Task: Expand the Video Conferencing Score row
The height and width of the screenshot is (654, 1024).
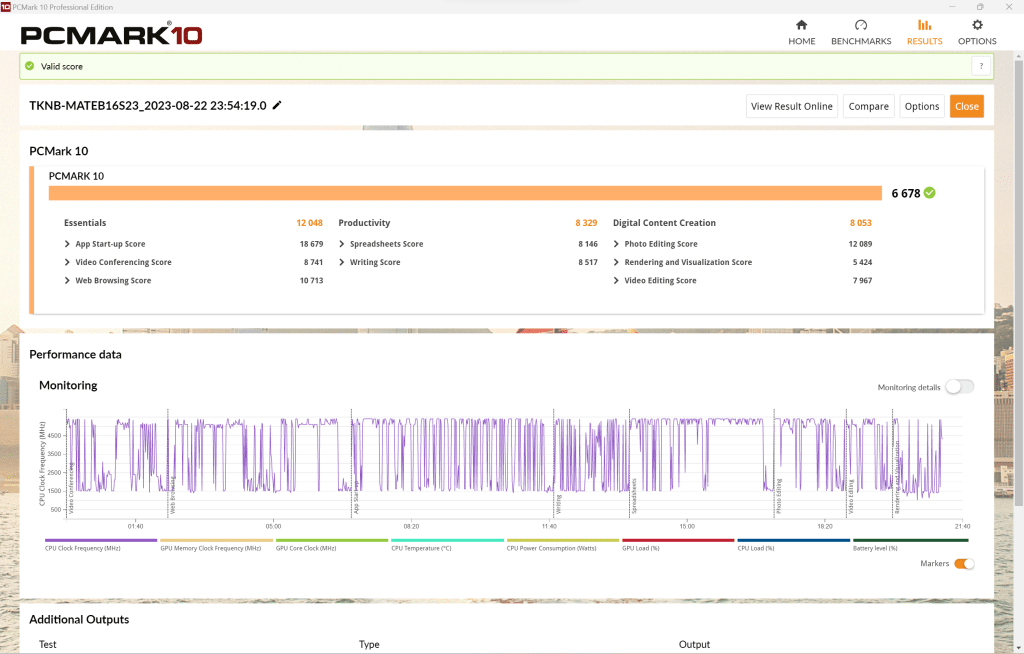Action: (x=67, y=262)
